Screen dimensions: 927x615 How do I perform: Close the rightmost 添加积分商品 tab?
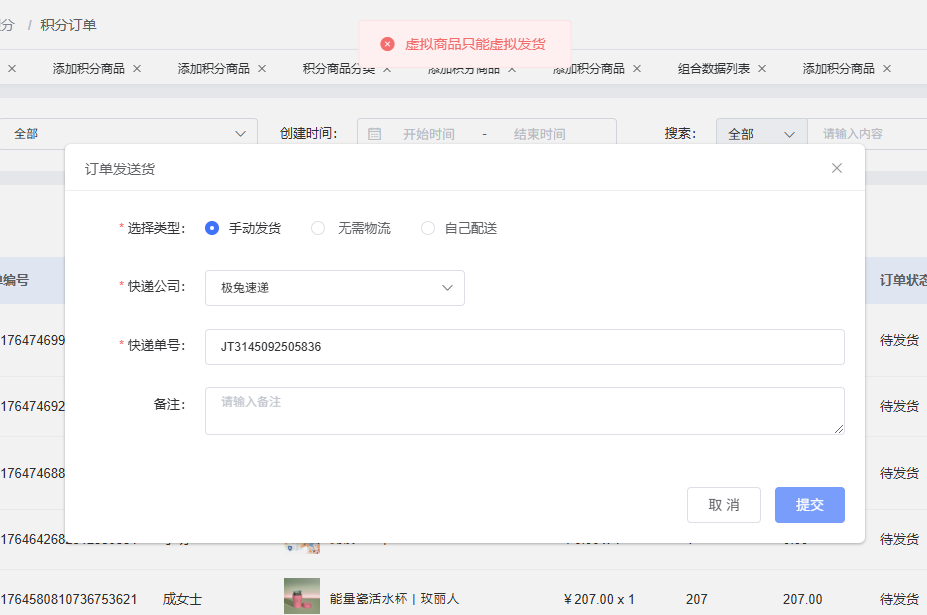[887, 69]
